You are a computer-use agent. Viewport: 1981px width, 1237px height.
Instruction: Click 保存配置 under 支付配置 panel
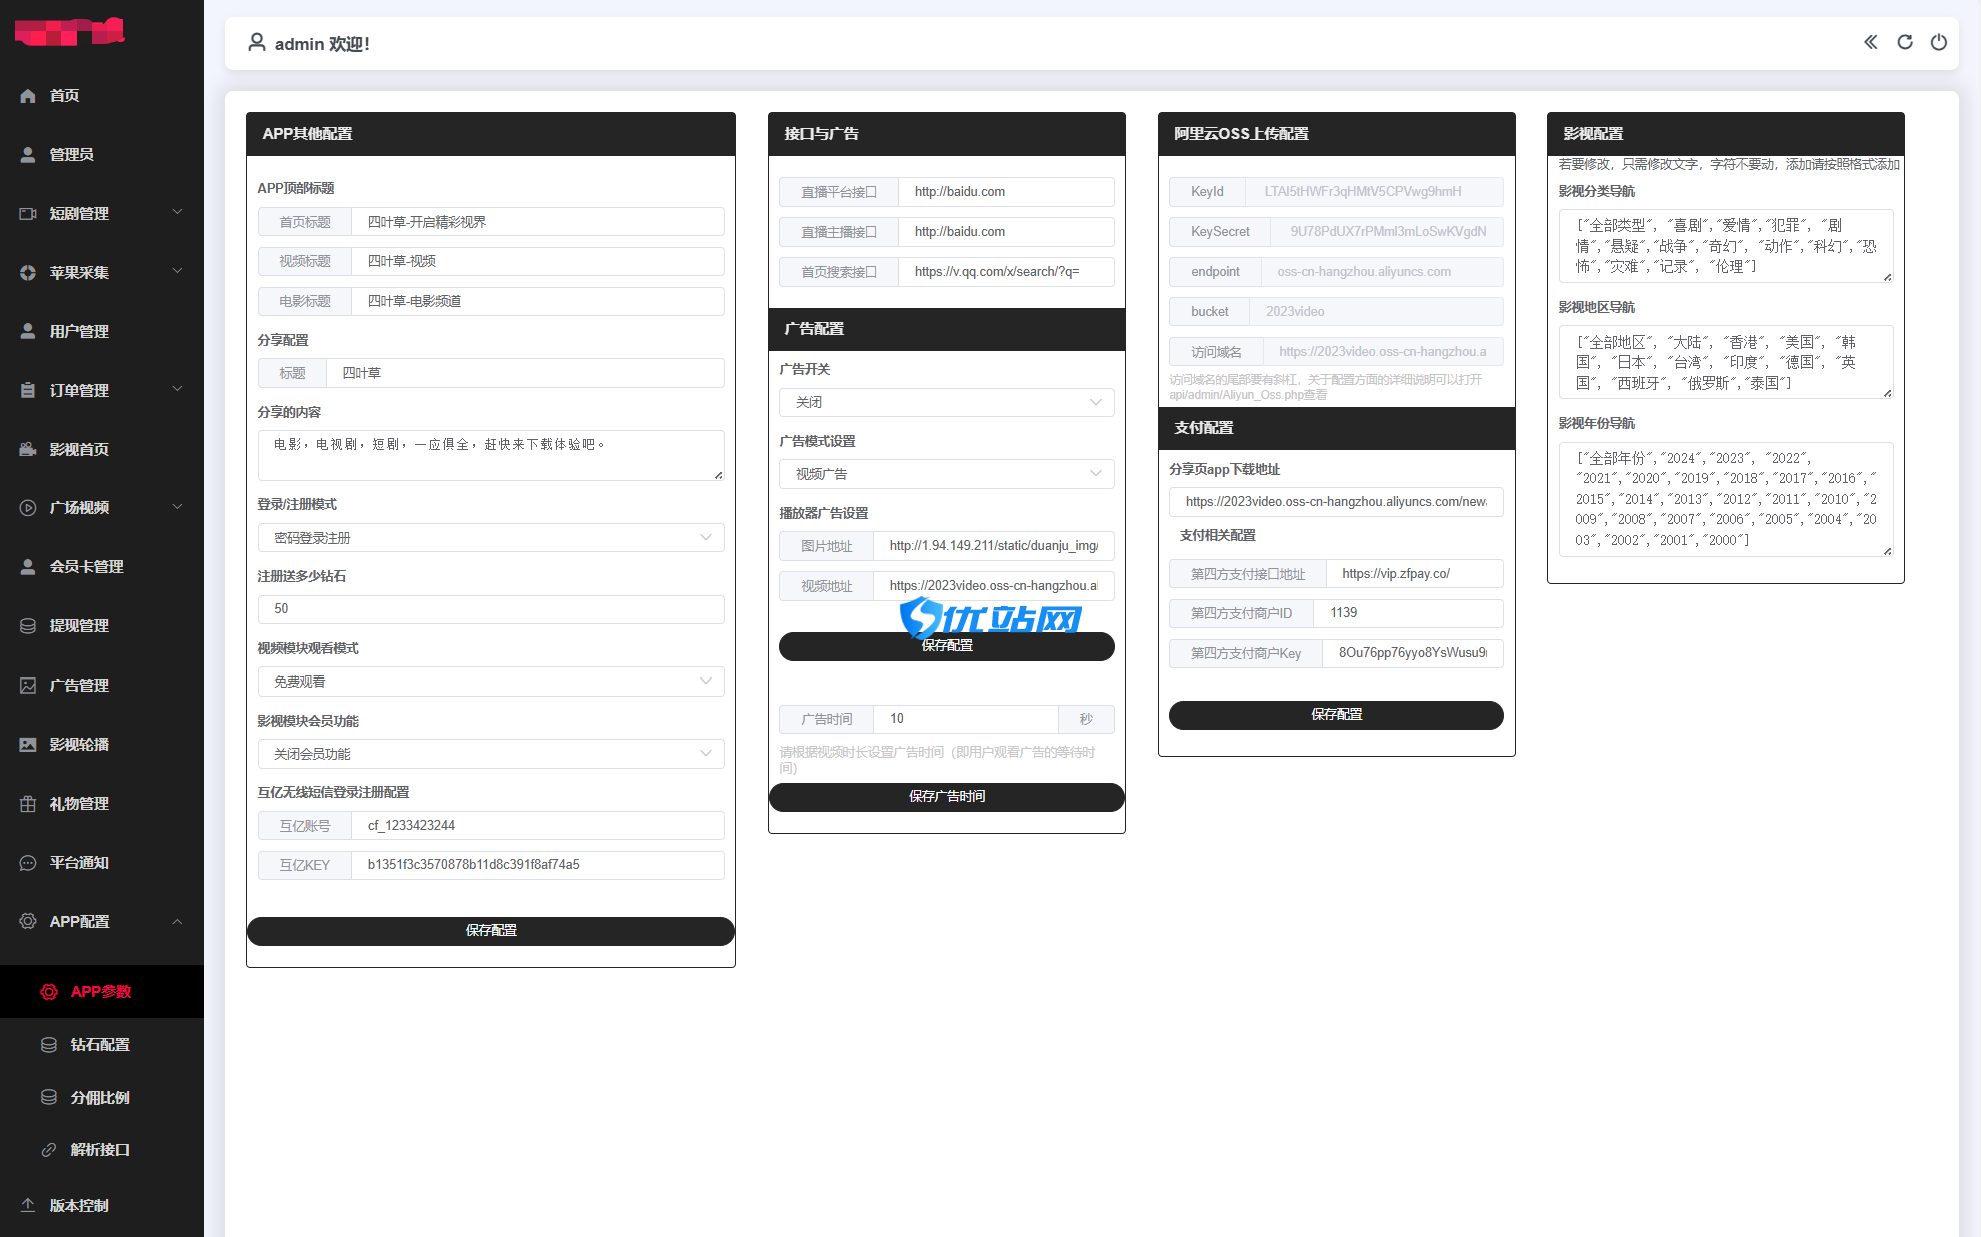click(x=1335, y=715)
